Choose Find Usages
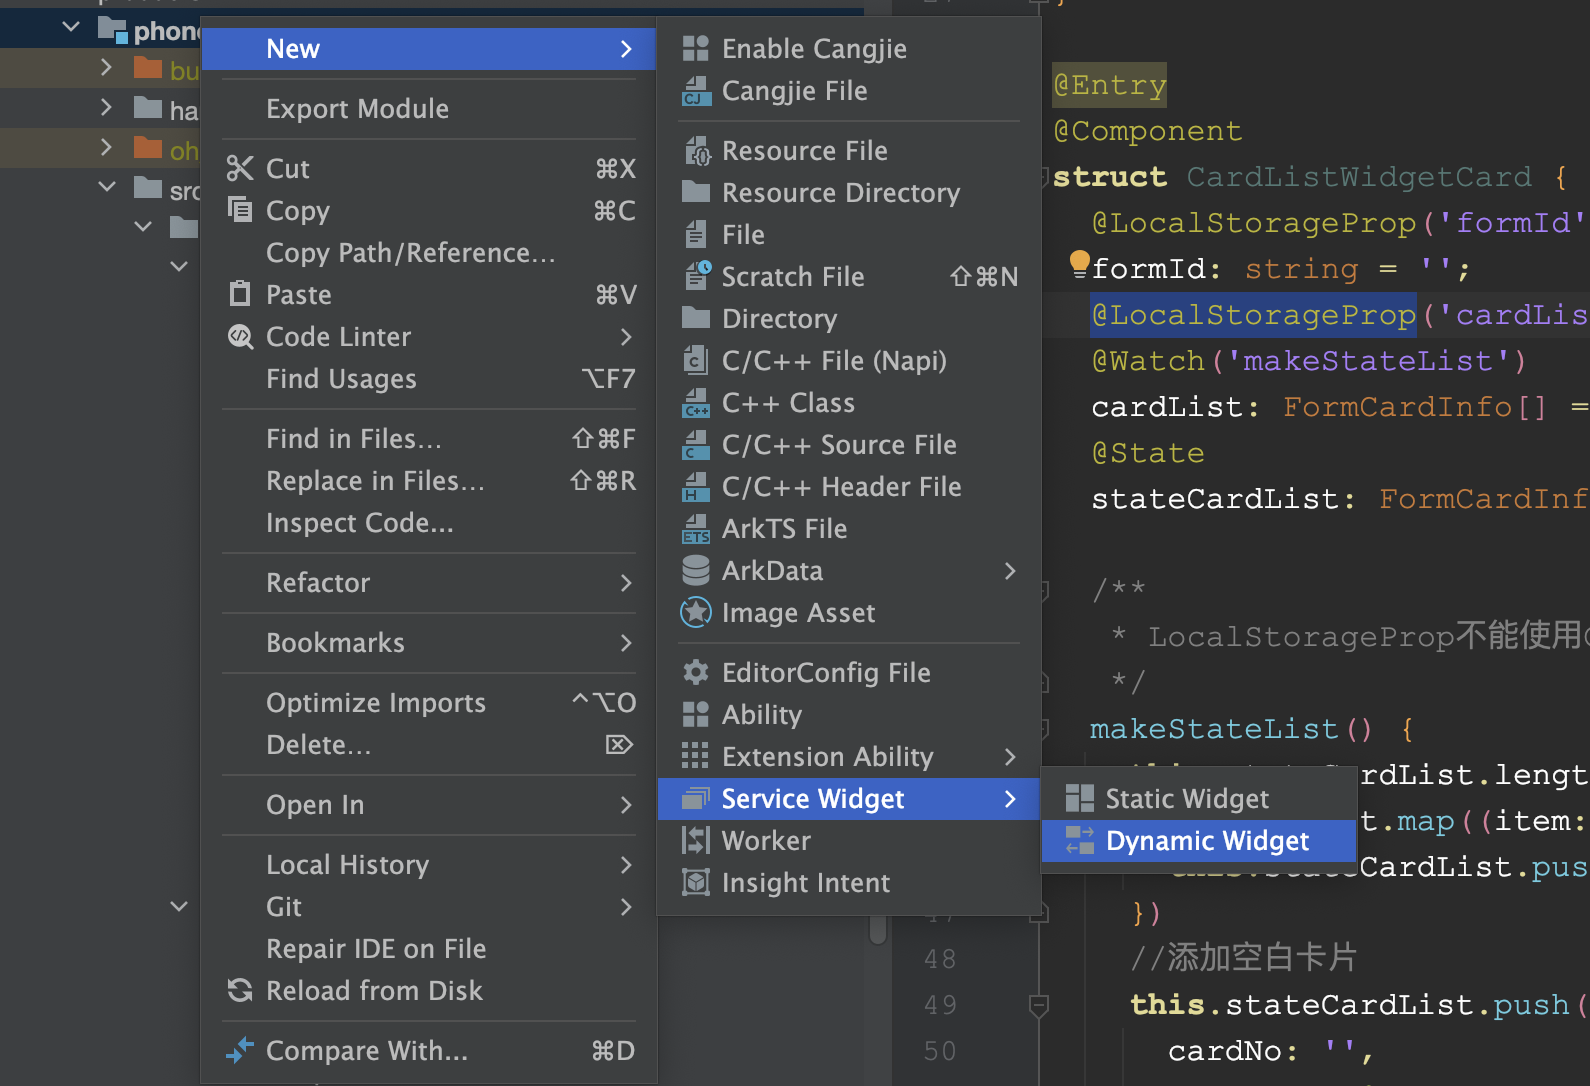Viewport: 1590px width, 1086px height. 428,378
